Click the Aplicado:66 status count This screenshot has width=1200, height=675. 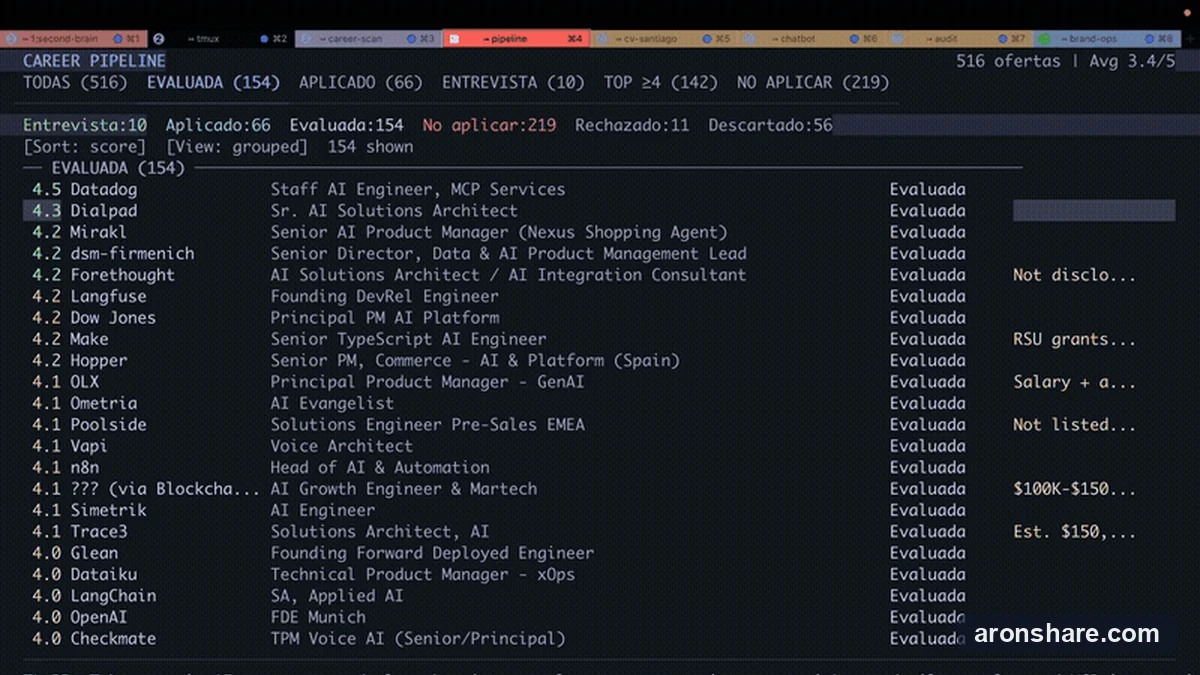click(218, 125)
